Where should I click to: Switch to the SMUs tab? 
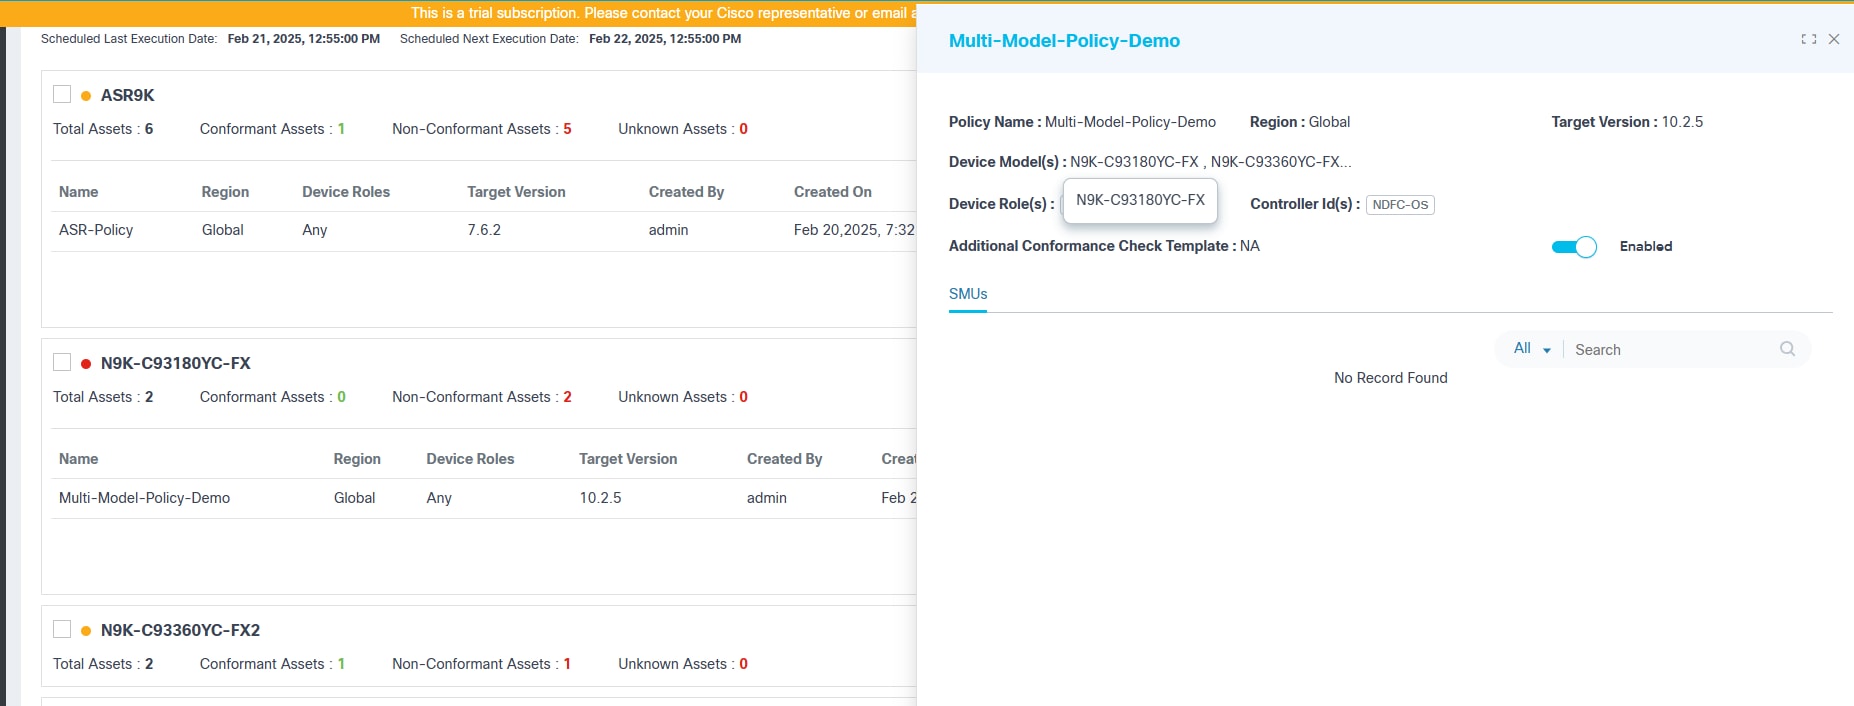pyautogui.click(x=968, y=294)
